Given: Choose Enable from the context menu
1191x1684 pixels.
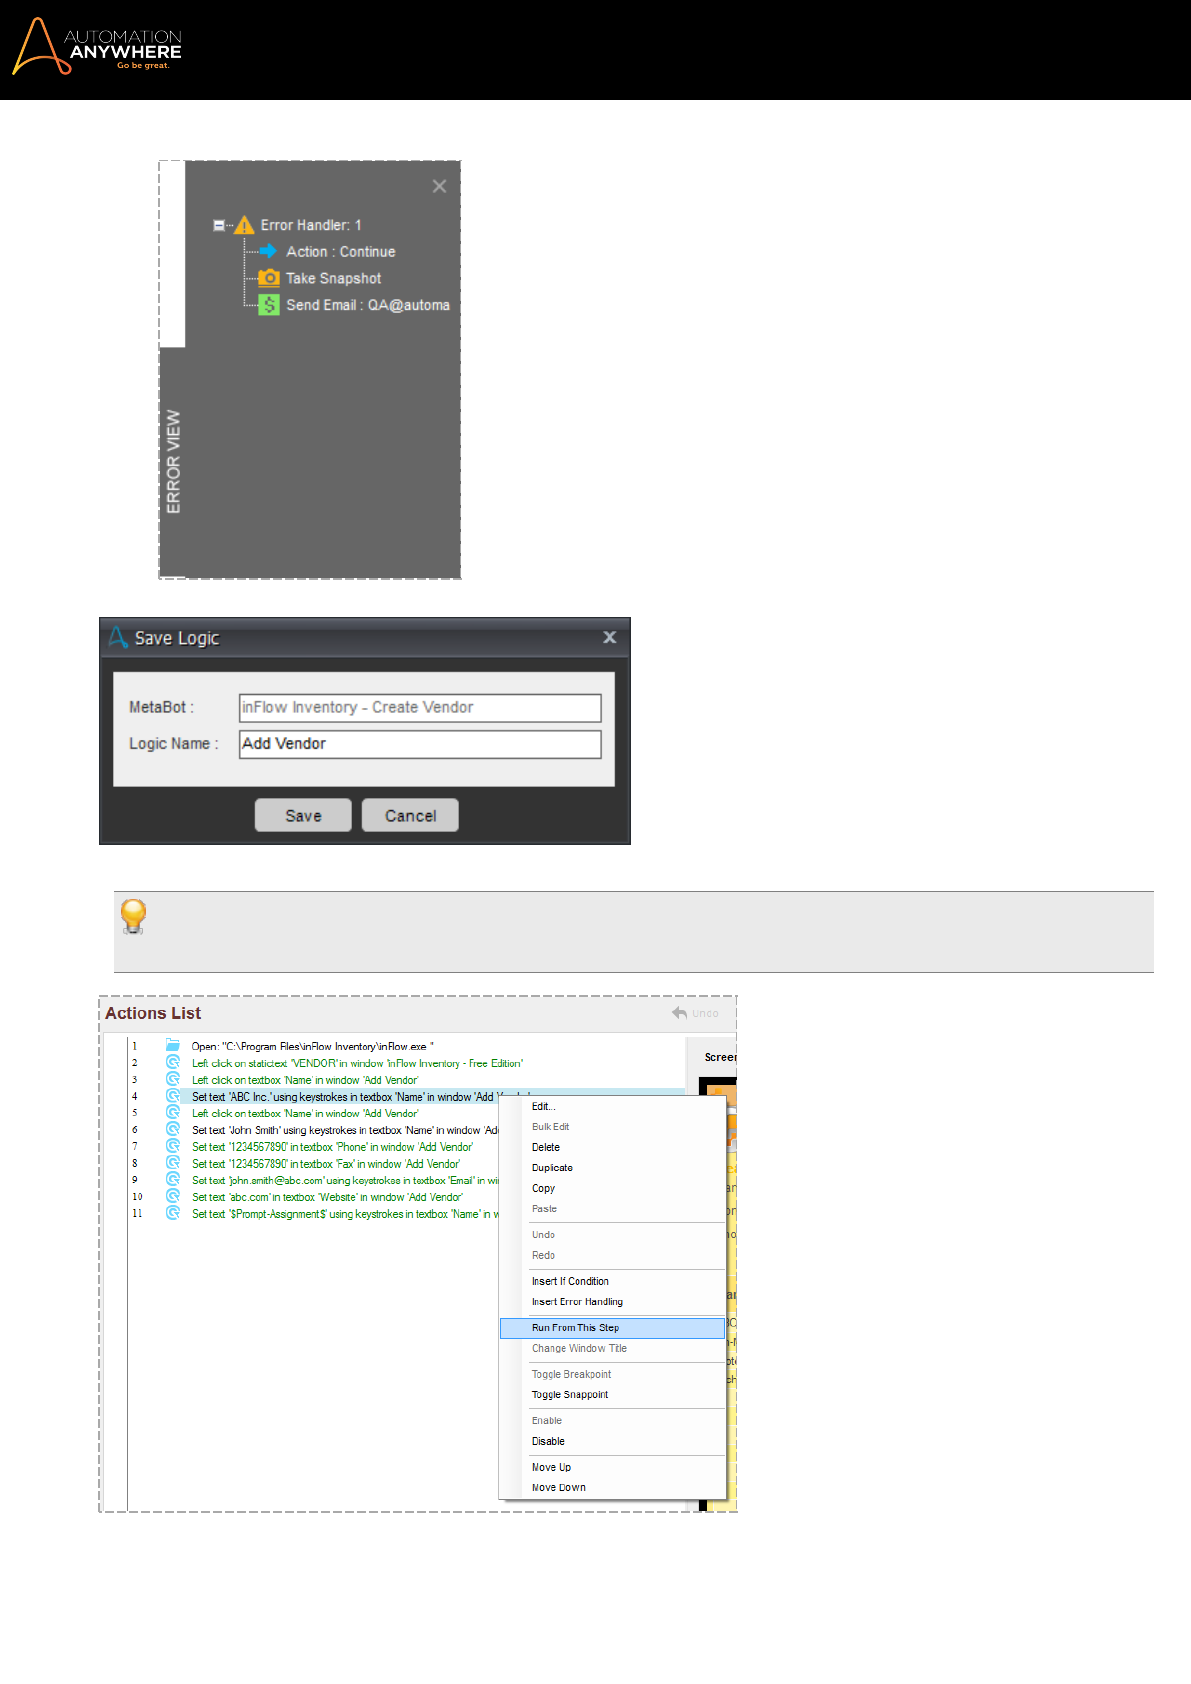Looking at the screenshot, I should point(612,1421).
